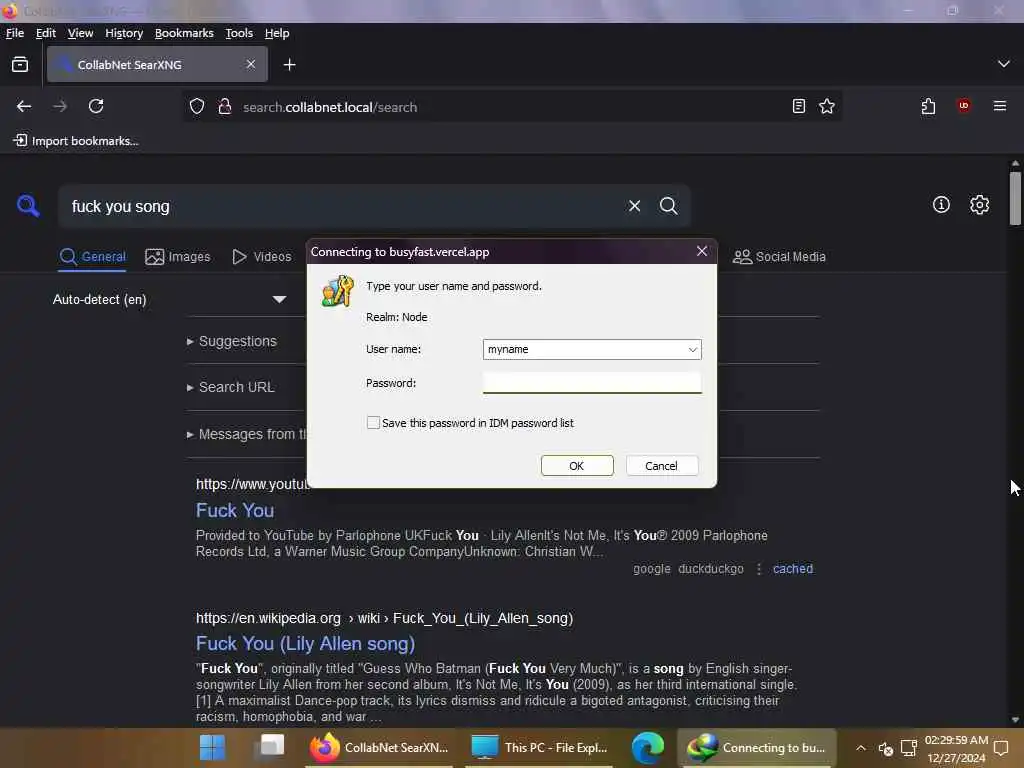Switch to the Social Media tab
Screen dimensions: 1024x768
pos(779,257)
